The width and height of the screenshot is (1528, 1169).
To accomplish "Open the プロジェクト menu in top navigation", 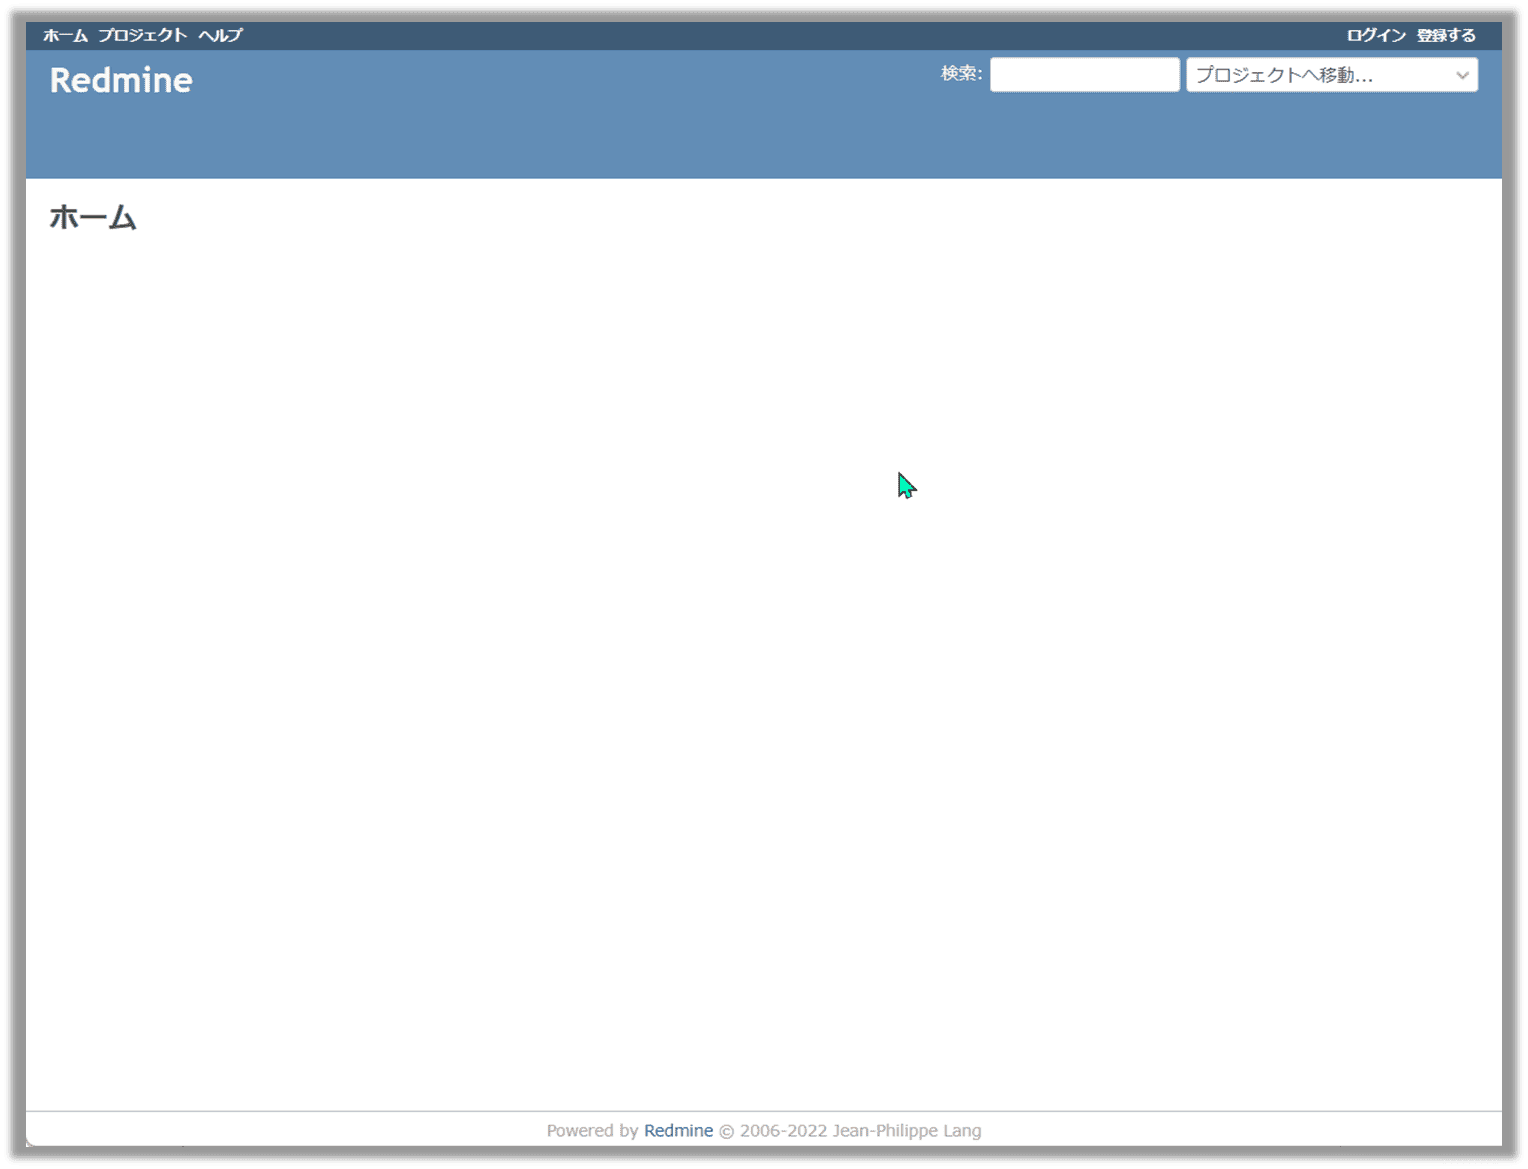I will coord(141,35).
